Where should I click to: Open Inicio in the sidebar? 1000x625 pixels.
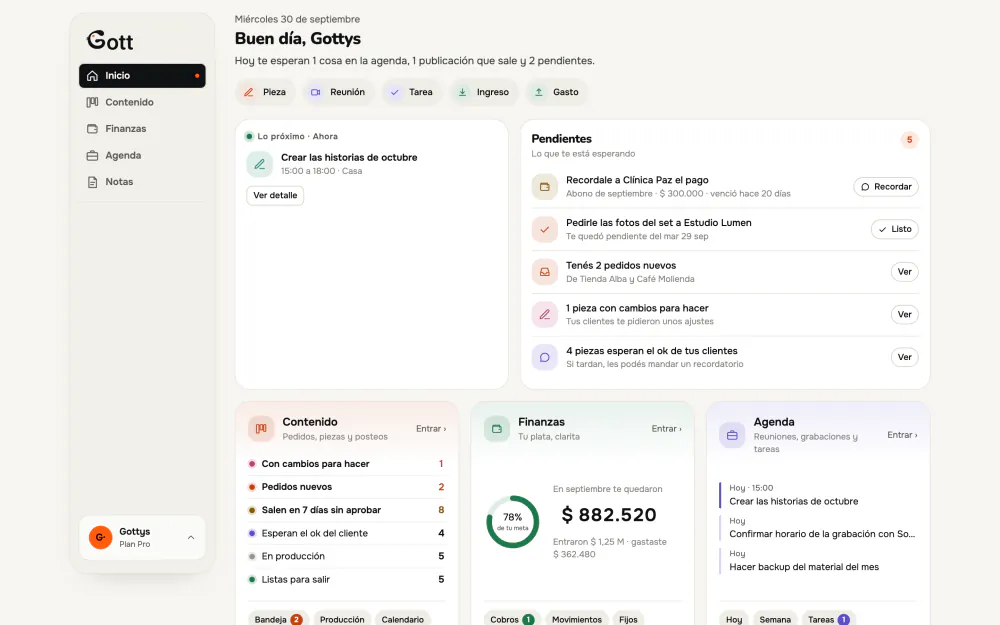click(142, 76)
